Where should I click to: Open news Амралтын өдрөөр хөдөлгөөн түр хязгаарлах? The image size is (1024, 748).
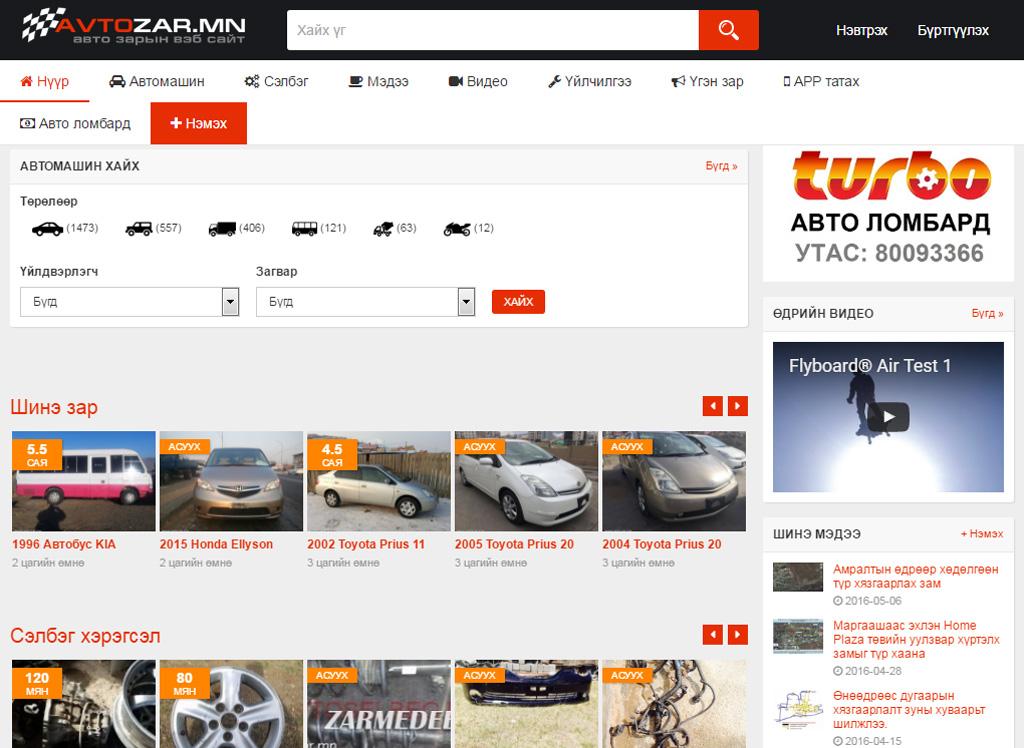(916, 576)
